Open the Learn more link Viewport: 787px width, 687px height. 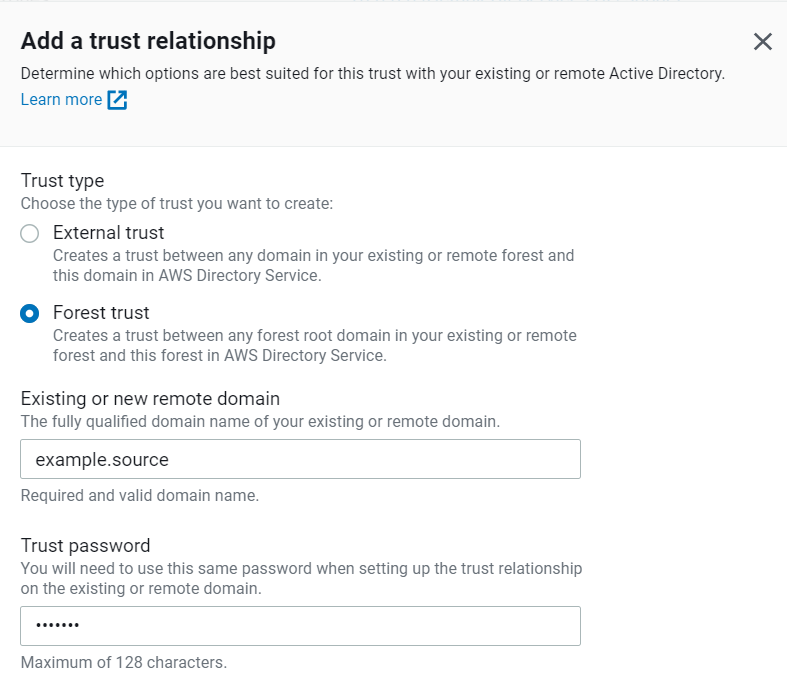click(61, 100)
